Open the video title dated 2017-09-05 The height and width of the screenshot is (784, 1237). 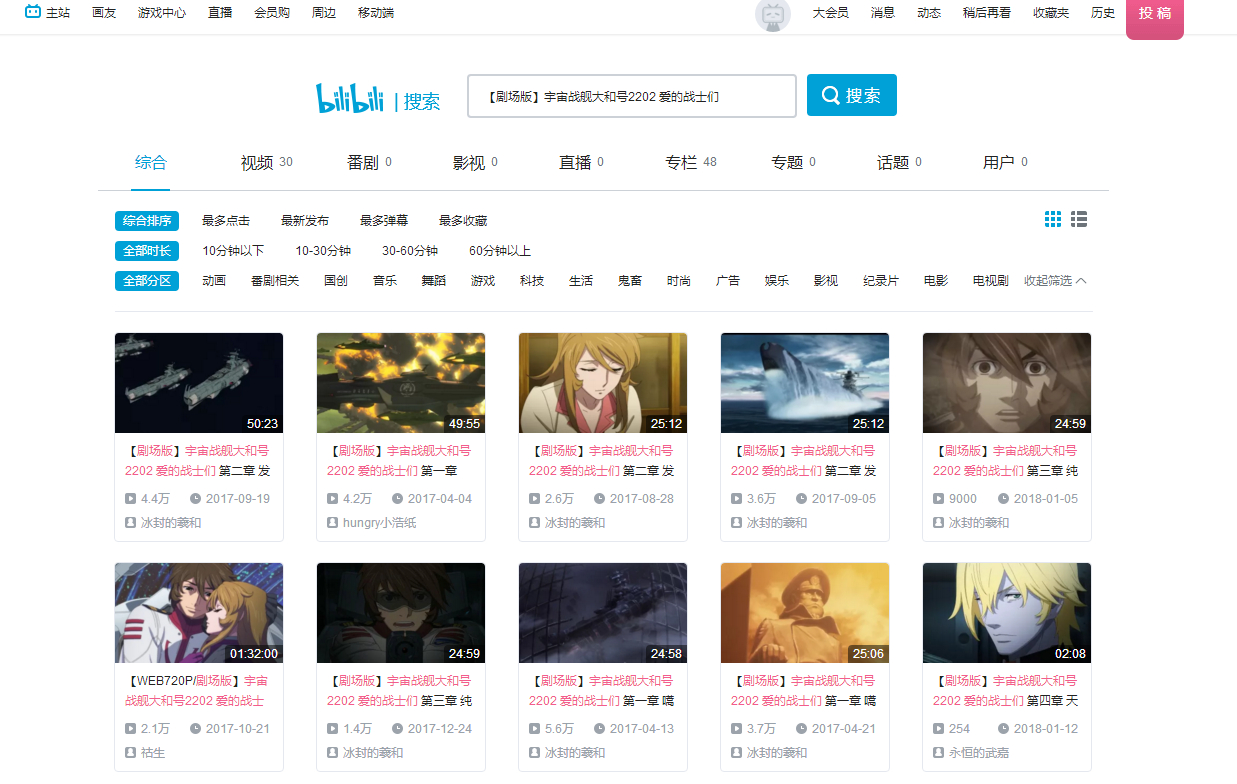tap(805, 461)
